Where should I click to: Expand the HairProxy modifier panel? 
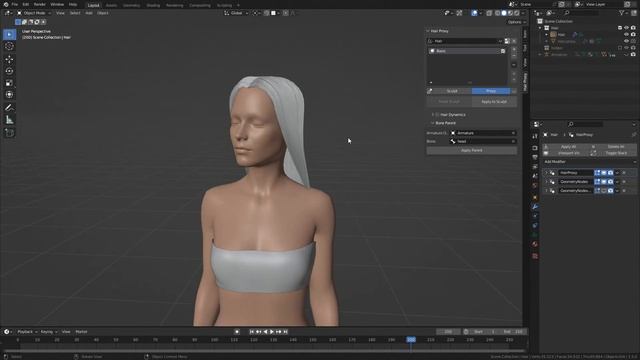(x=547, y=173)
